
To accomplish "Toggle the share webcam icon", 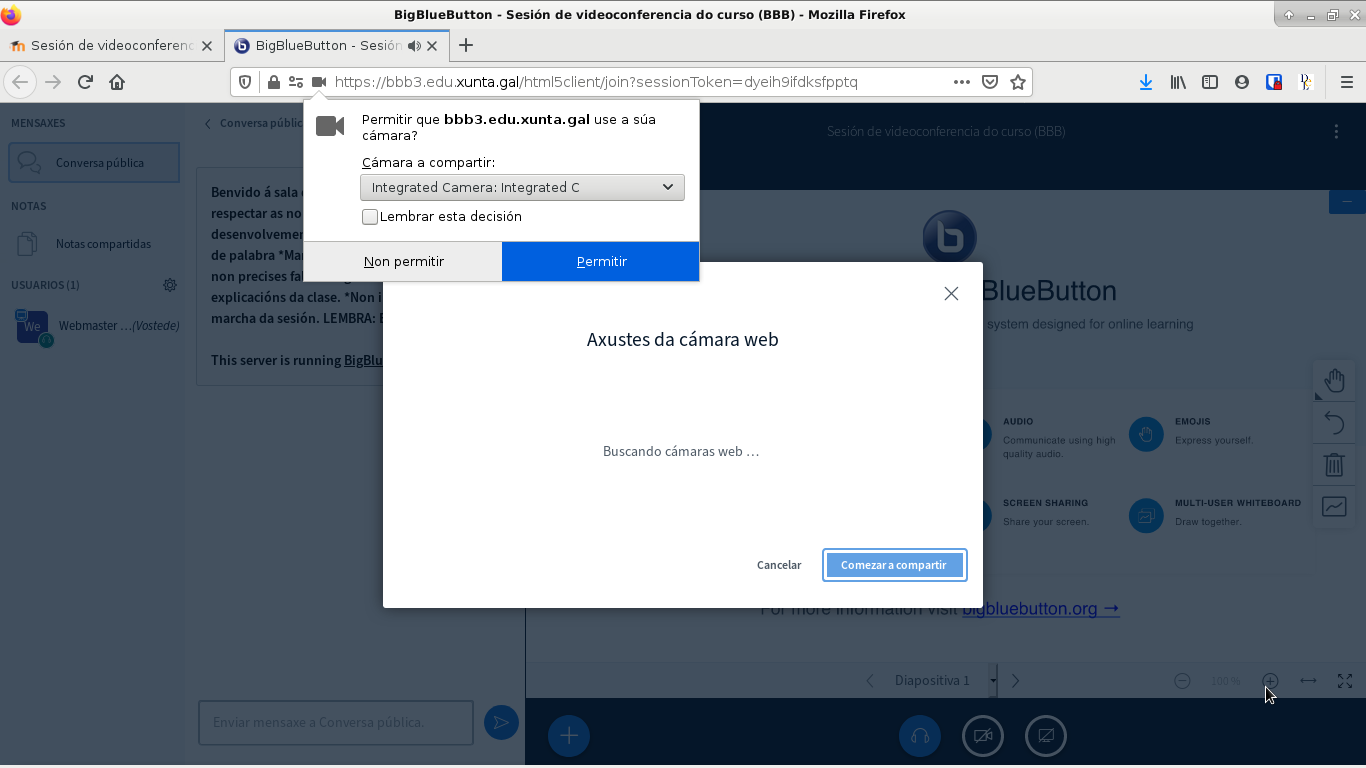I will [982, 737].
